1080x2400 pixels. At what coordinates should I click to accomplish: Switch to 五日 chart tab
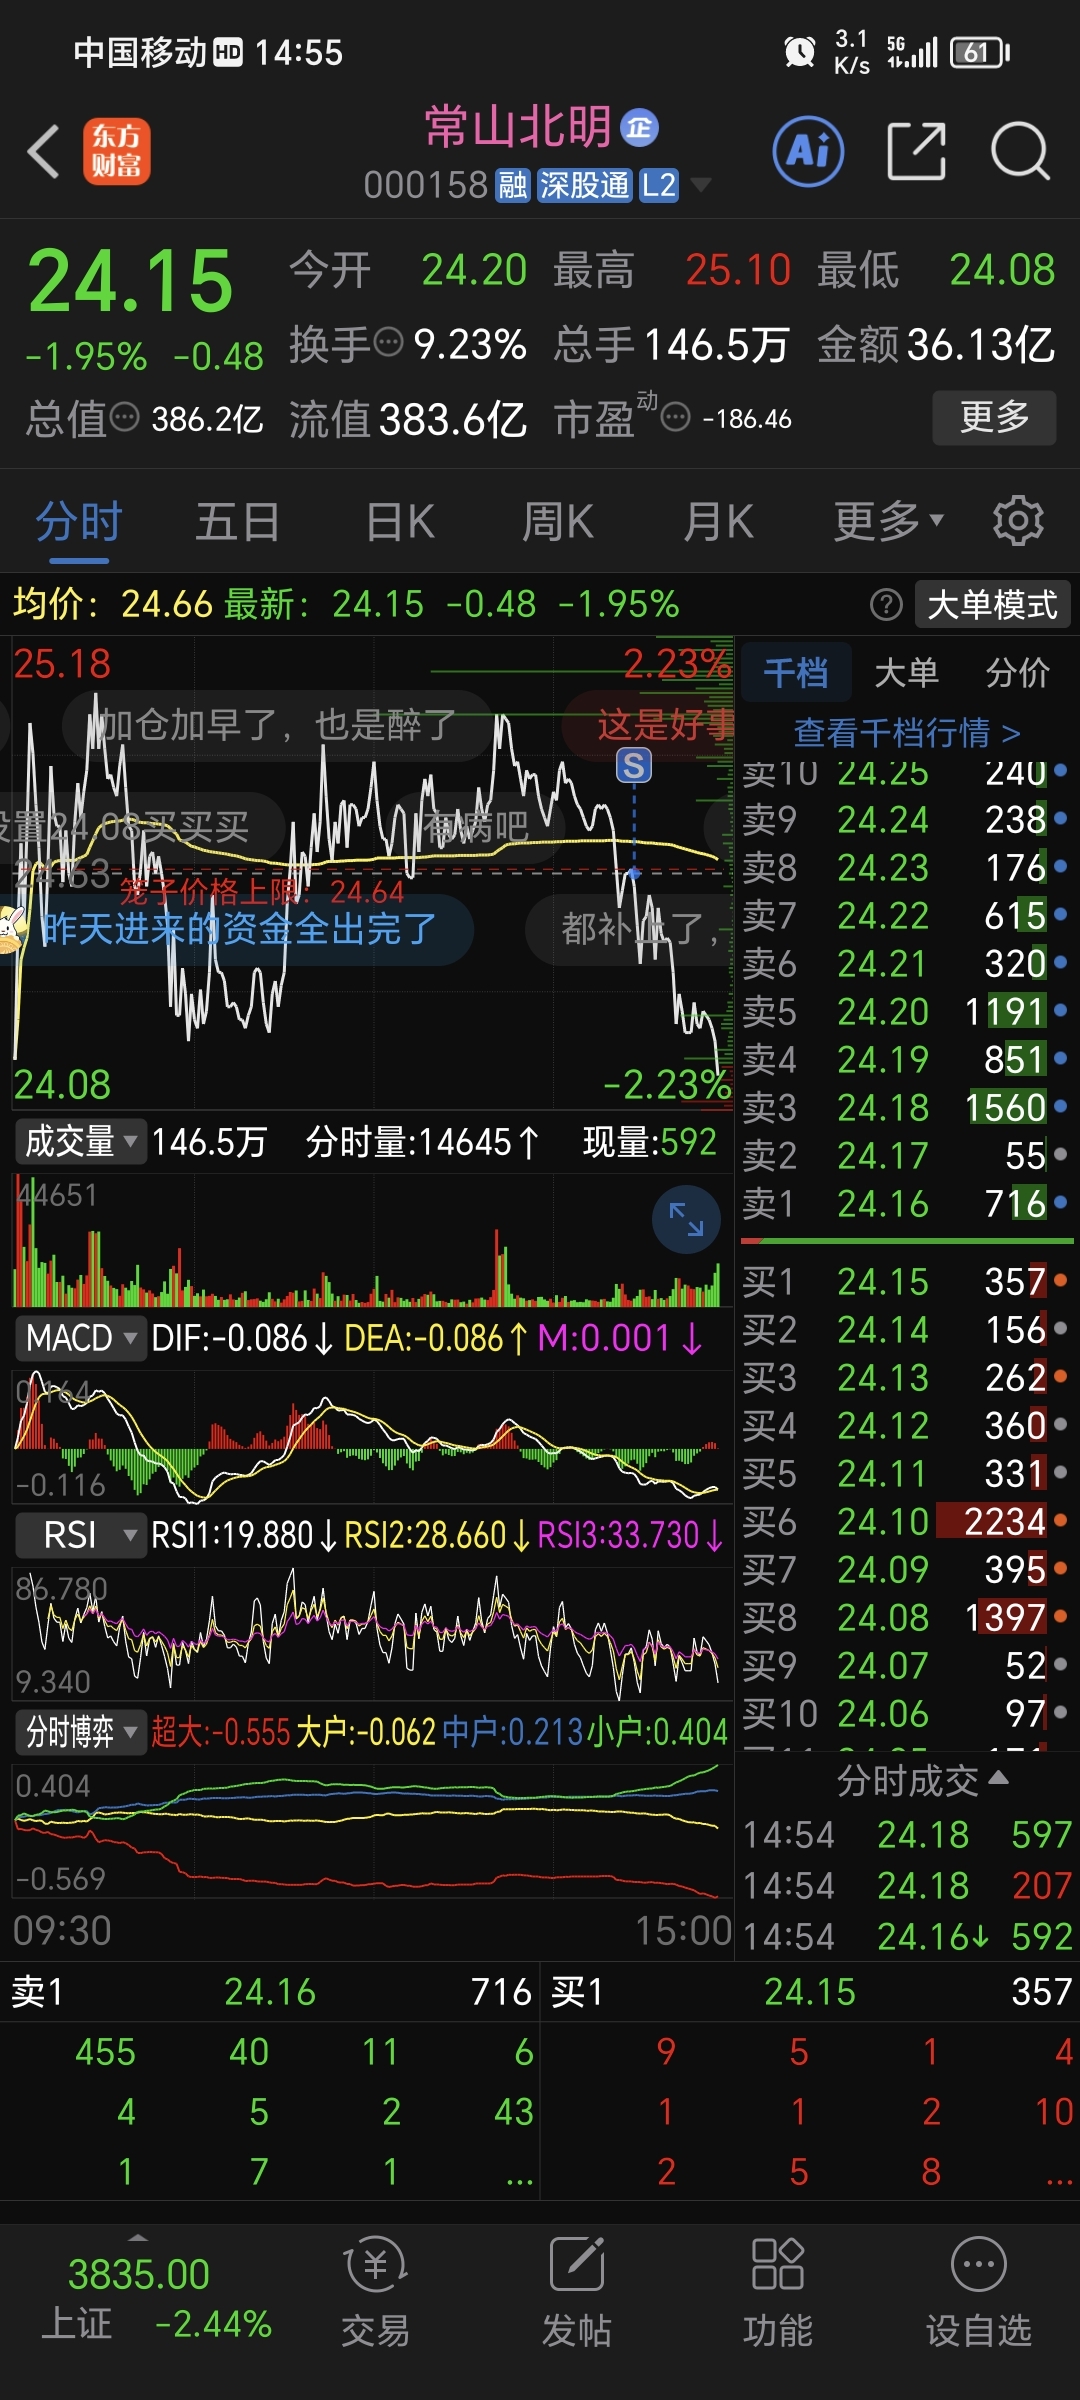pyautogui.click(x=238, y=521)
